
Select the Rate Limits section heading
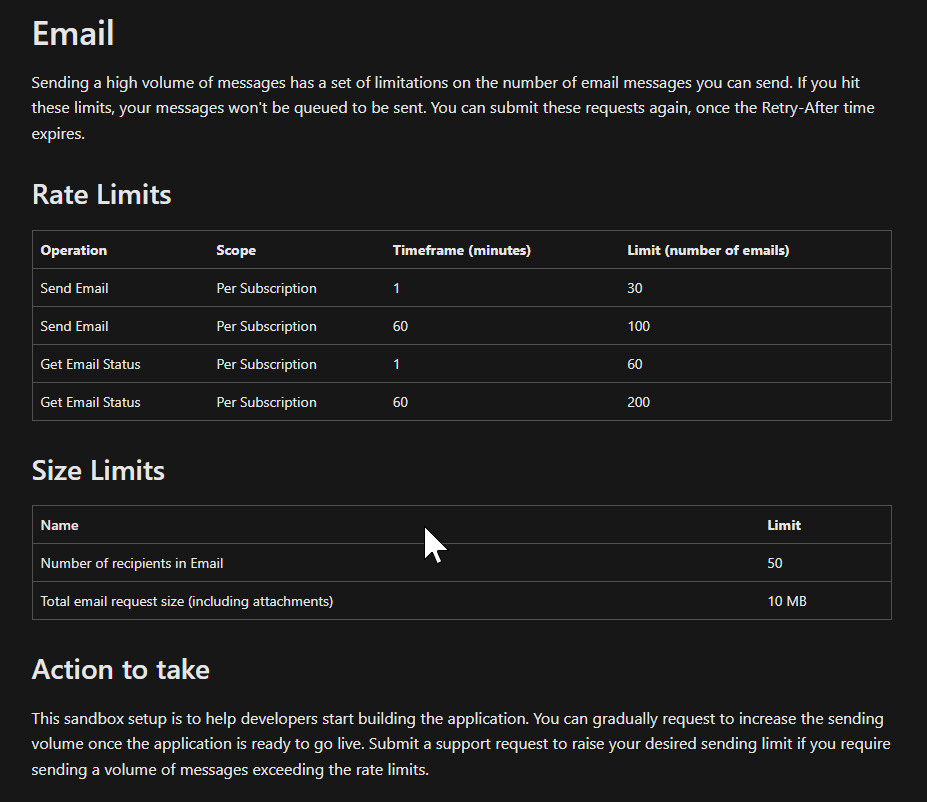[100, 195]
